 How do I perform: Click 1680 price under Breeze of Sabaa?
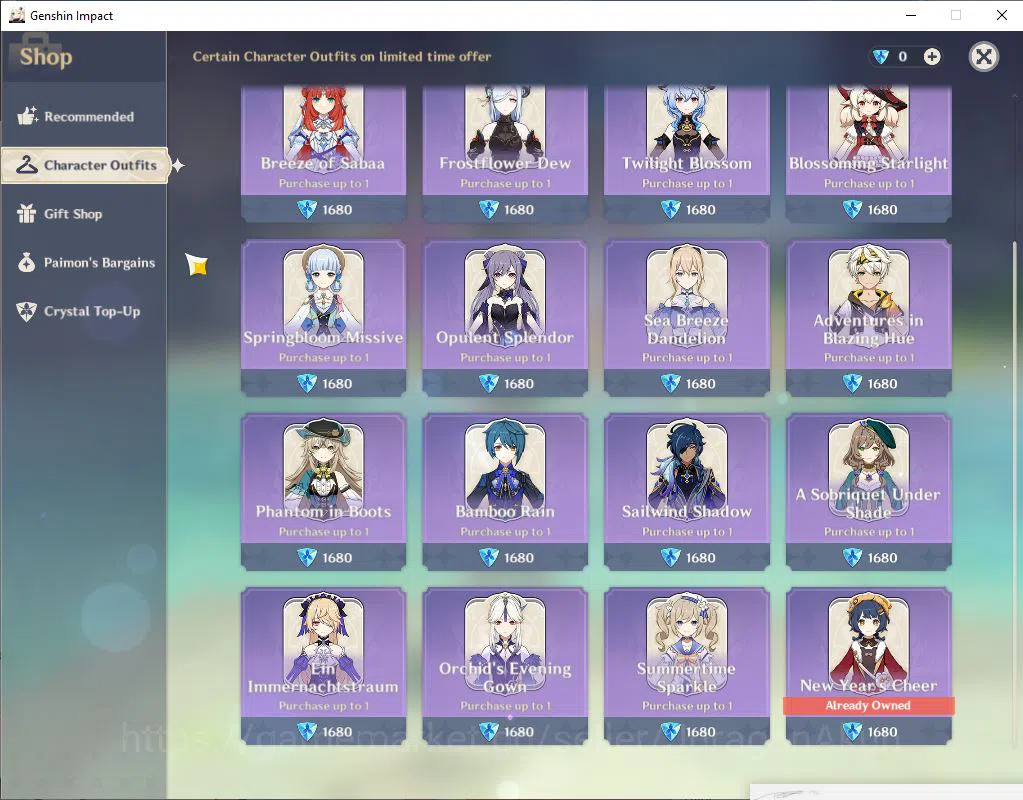pyautogui.click(x=337, y=209)
